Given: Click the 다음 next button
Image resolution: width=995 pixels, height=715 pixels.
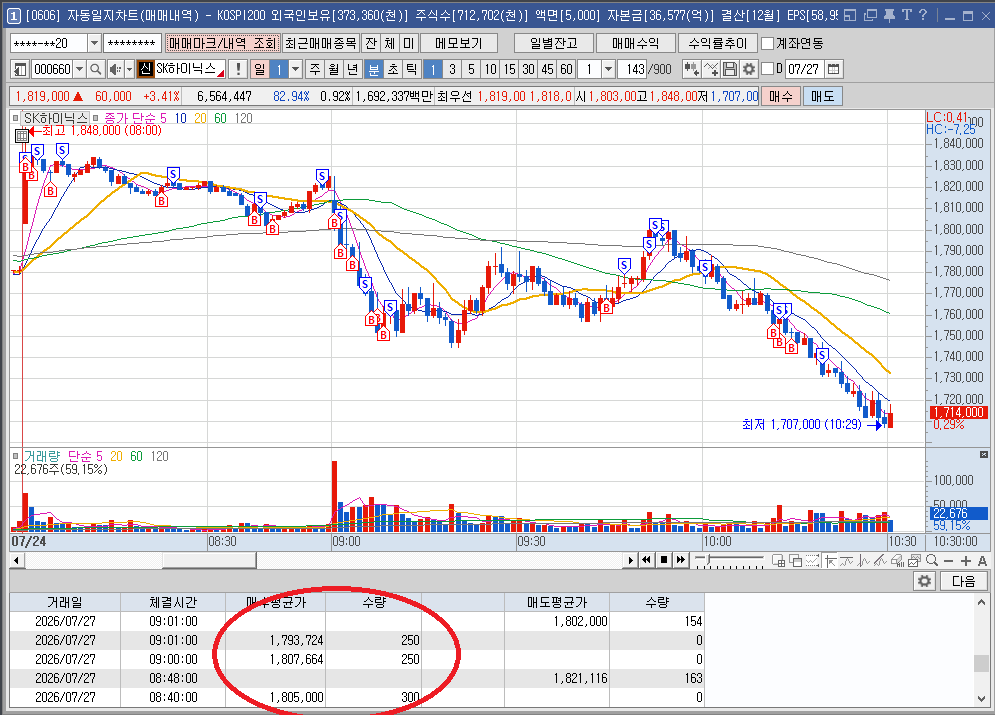Looking at the screenshot, I should coord(963,581).
